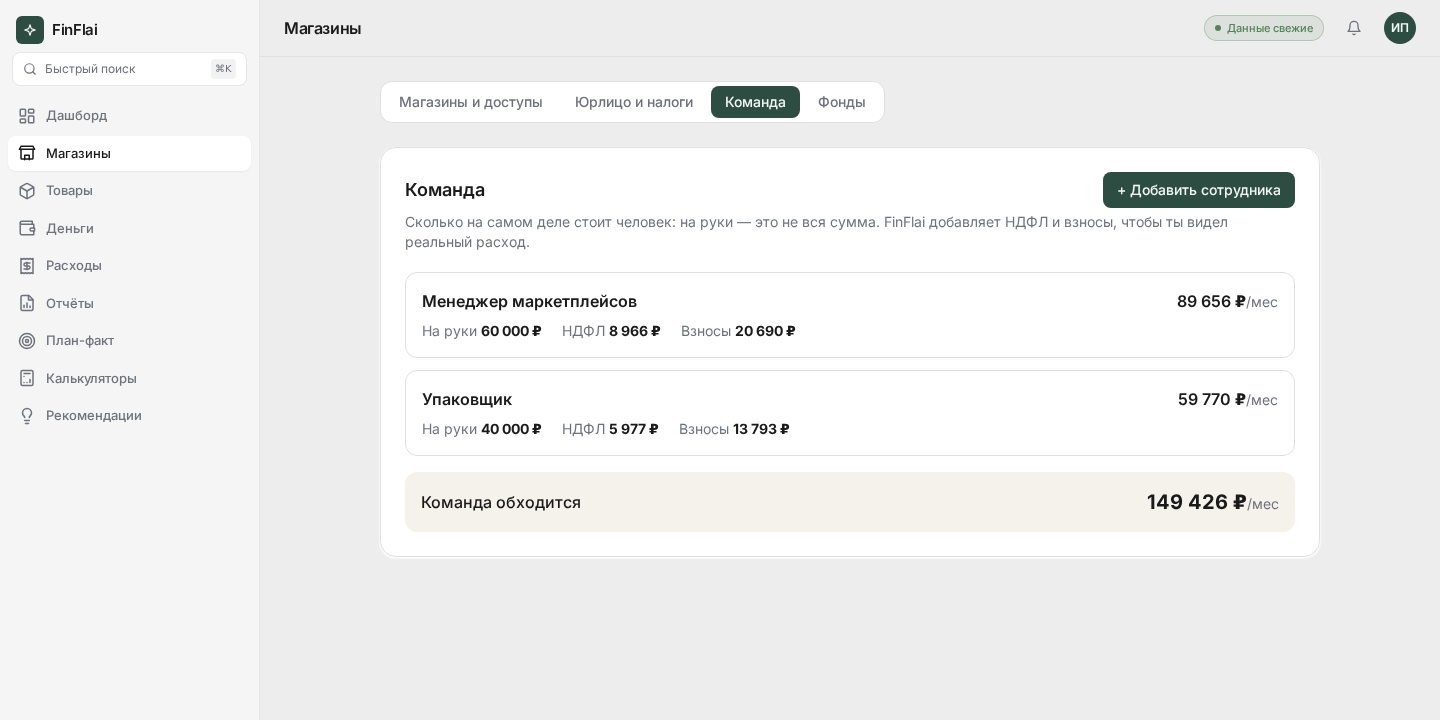1440x720 pixels.
Task: Click the Дашборд grid icon
Action: tap(27, 116)
